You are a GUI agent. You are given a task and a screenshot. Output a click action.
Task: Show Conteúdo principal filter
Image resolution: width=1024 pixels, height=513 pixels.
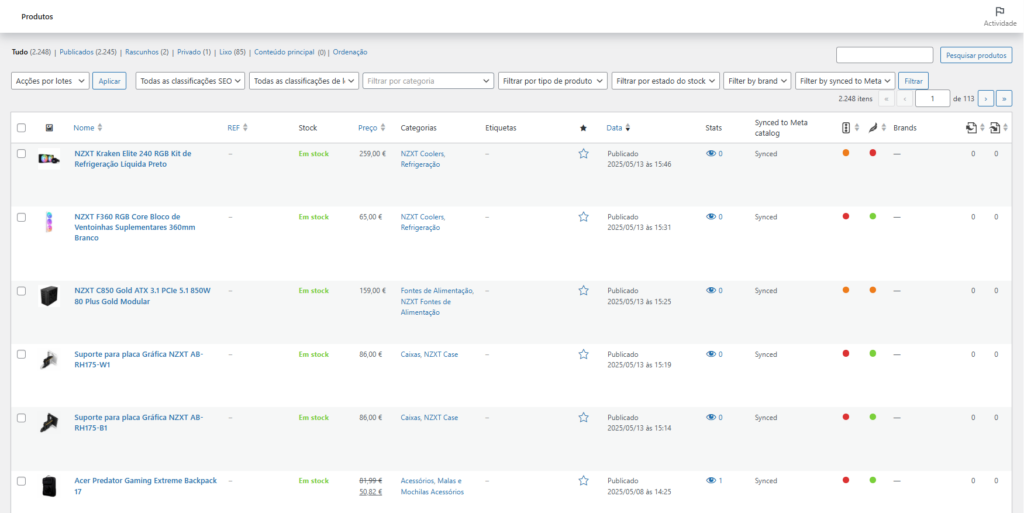[284, 52]
